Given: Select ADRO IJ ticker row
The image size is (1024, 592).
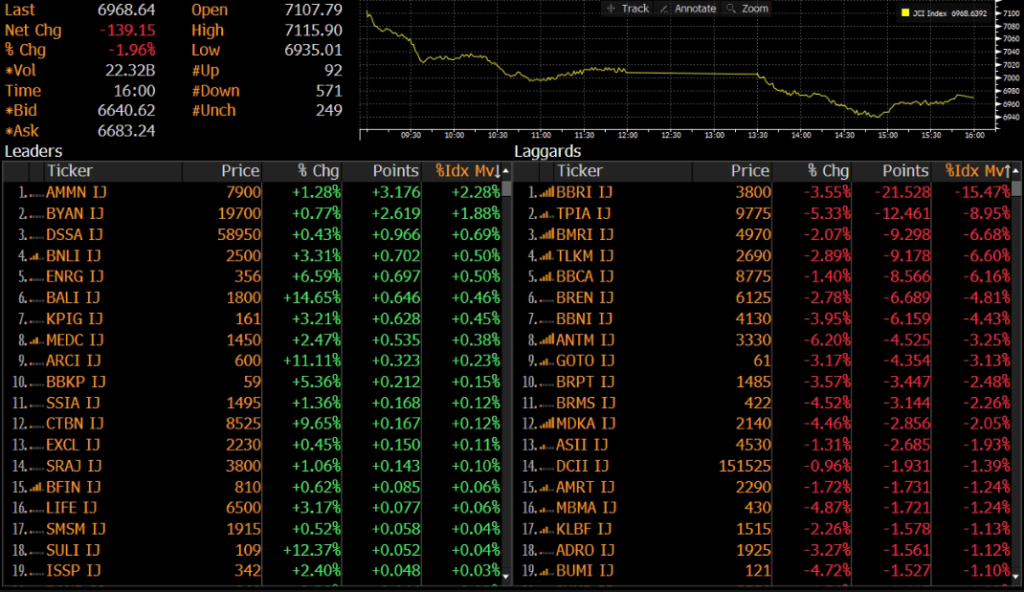Looking at the screenshot, I should coord(585,550).
